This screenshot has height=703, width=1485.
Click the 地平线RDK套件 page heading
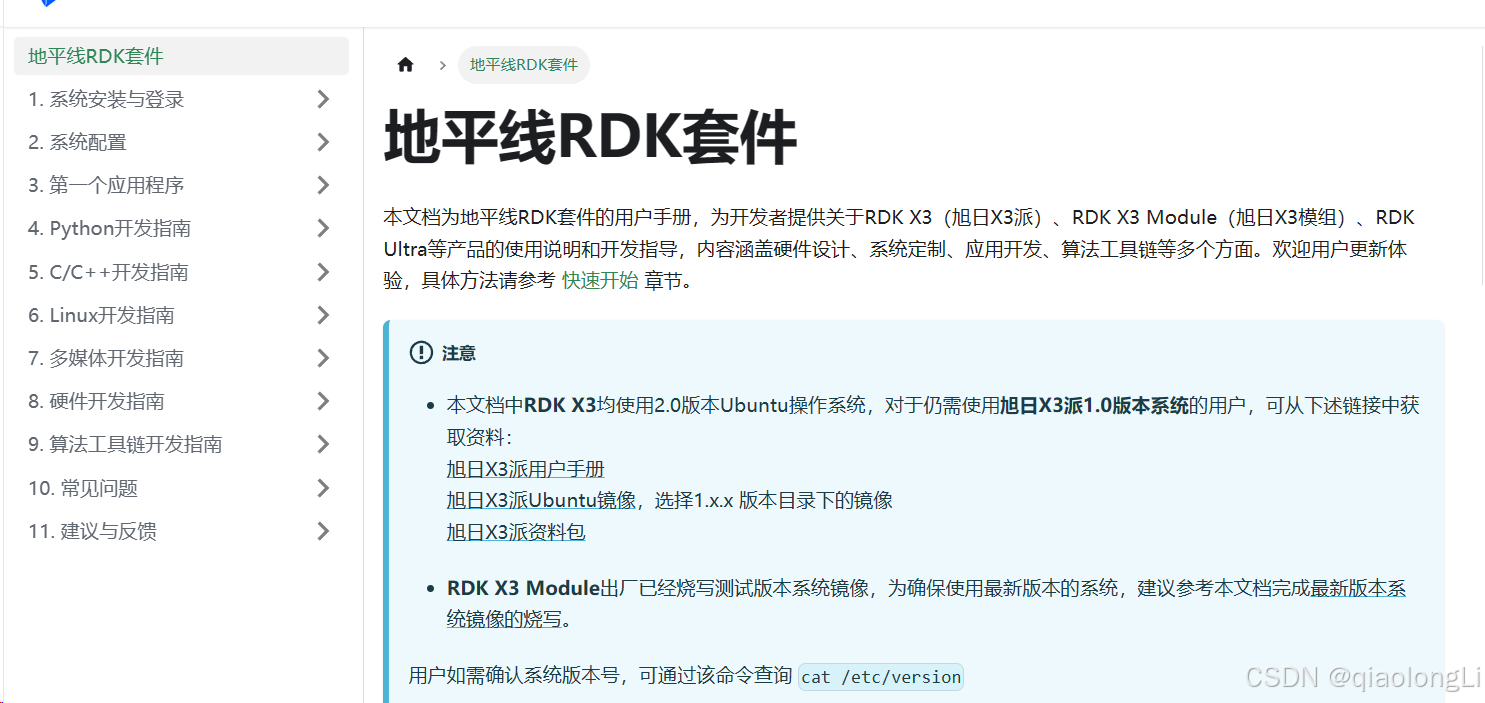(x=590, y=138)
